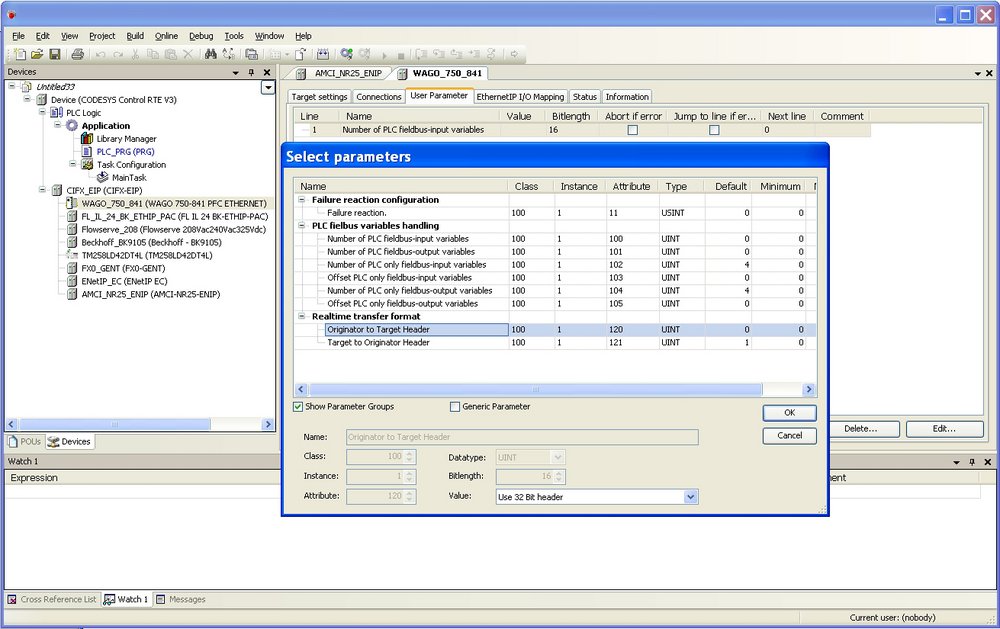Collapse the PLC Logic tree node
The width and height of the screenshot is (1000, 629).
point(42,113)
